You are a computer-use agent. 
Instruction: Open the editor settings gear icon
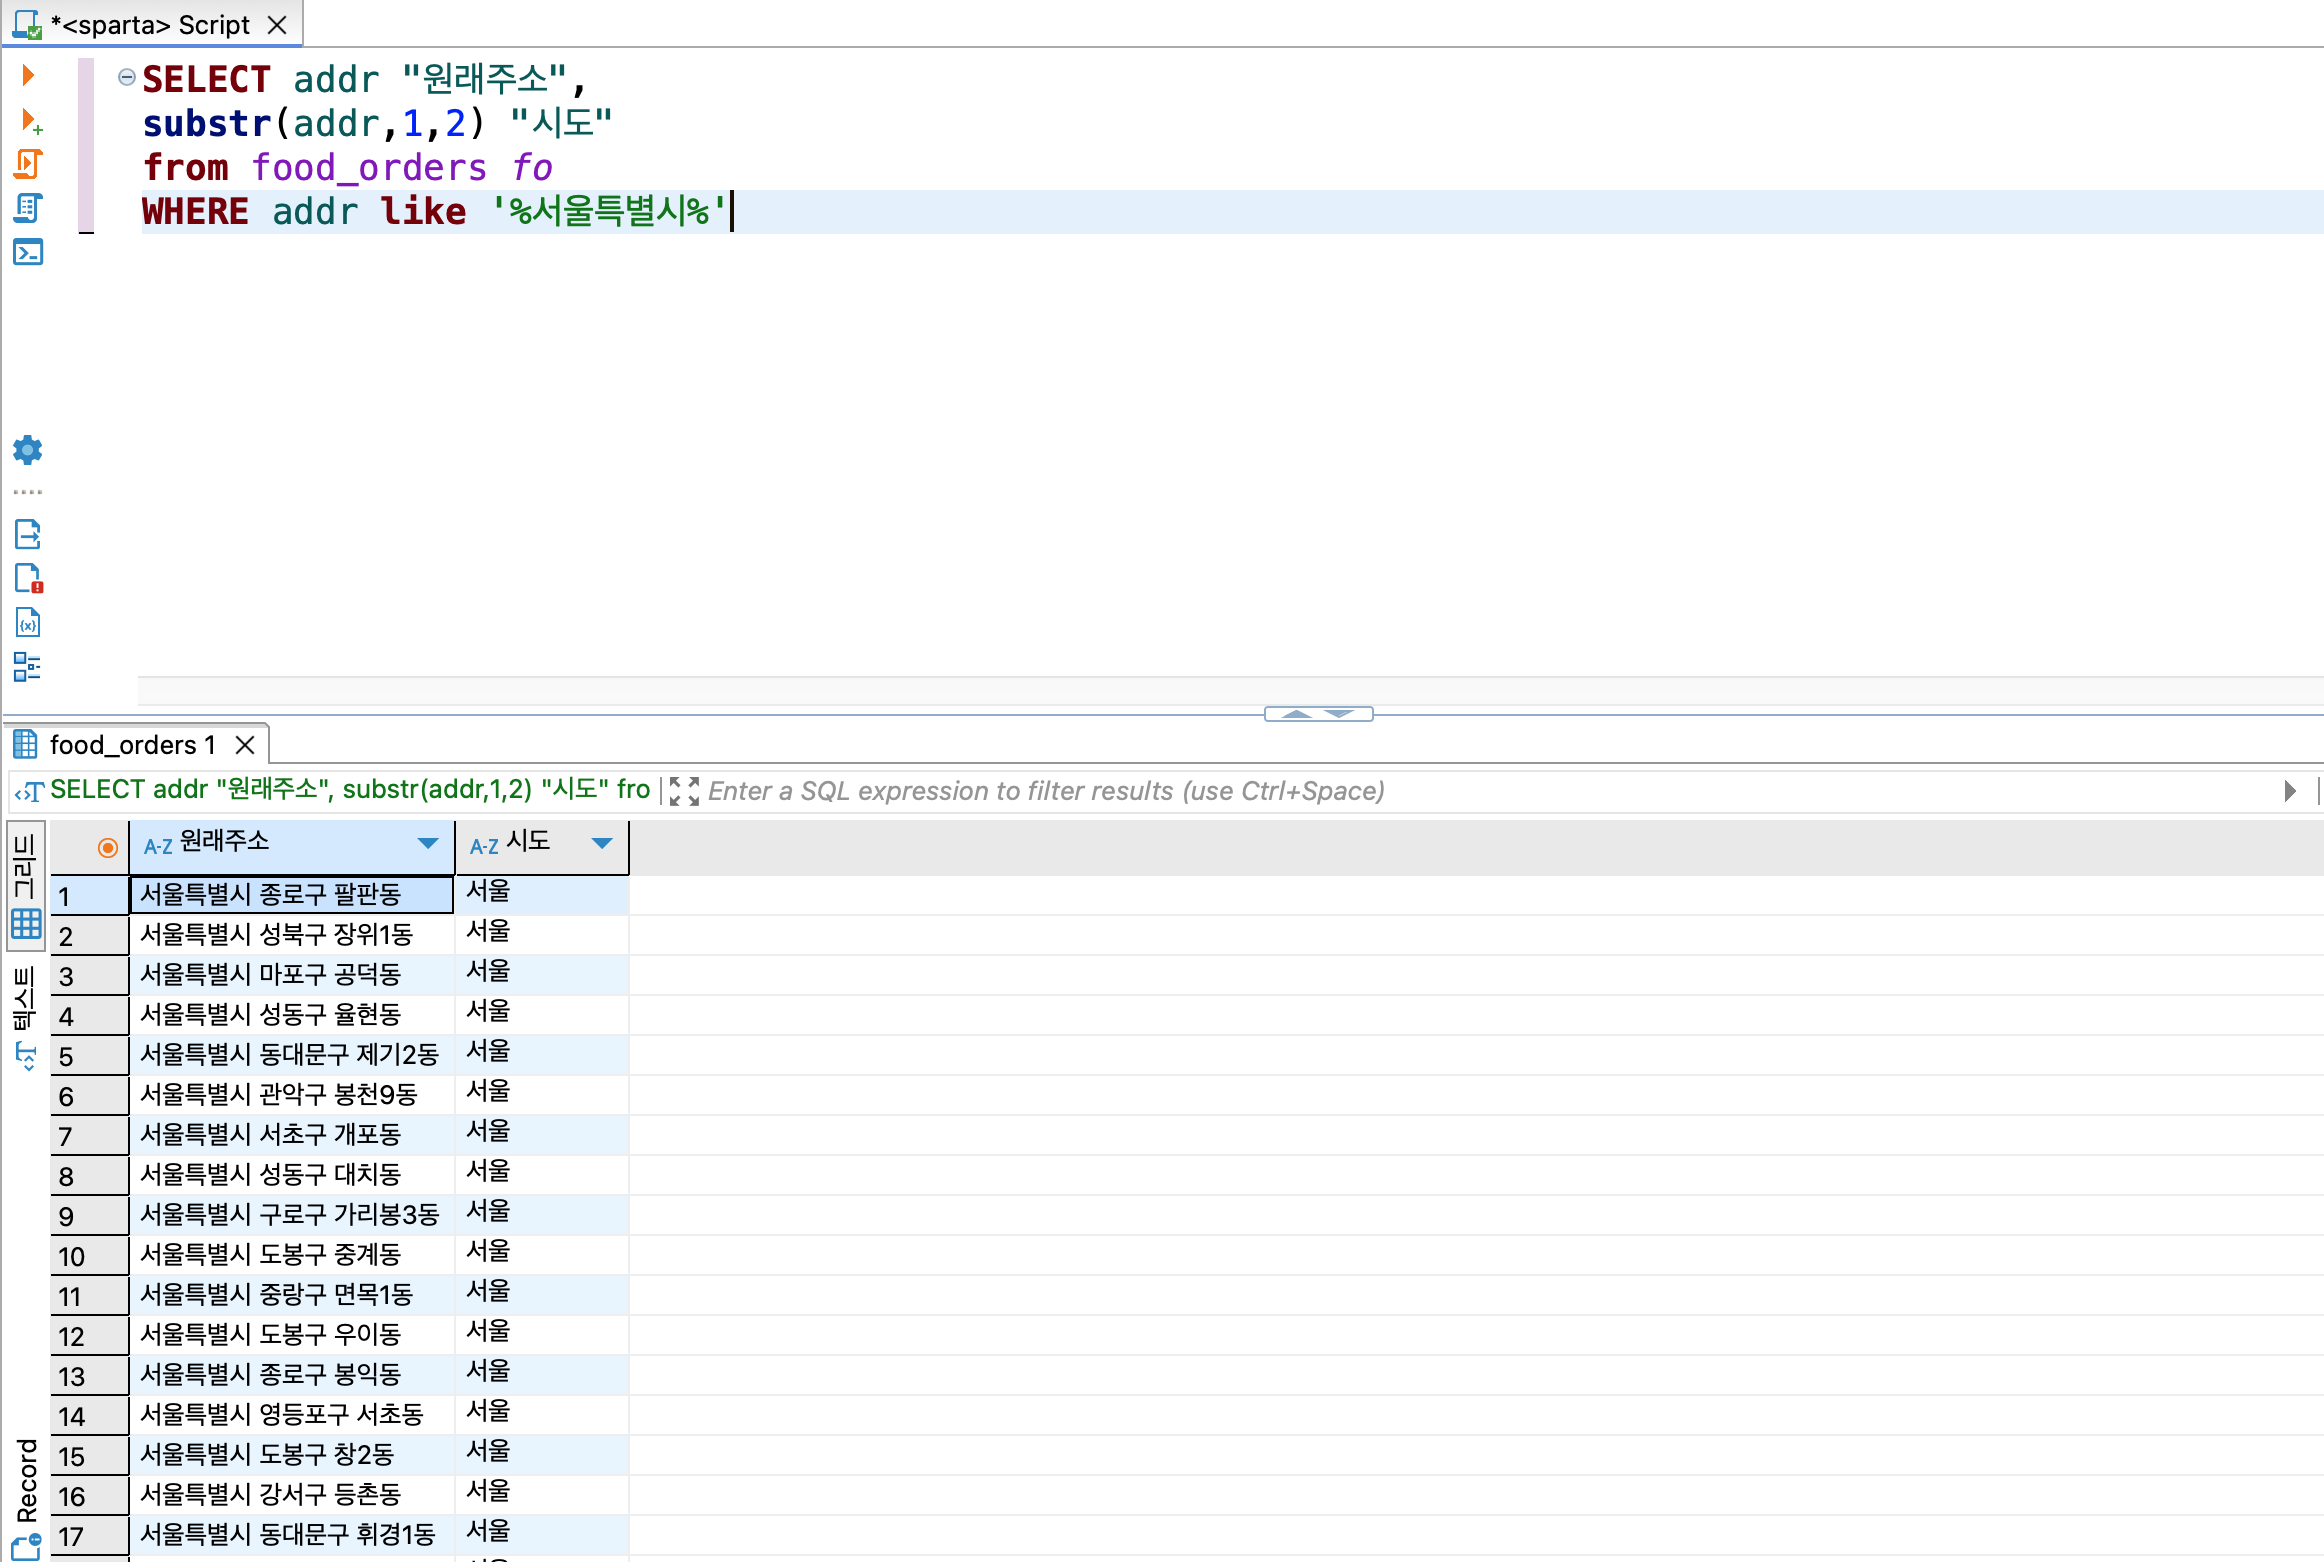pyautogui.click(x=28, y=450)
